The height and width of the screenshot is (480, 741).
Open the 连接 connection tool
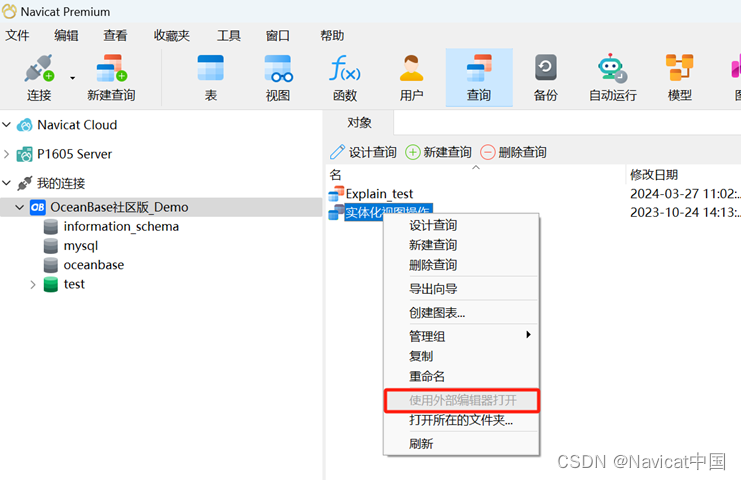[39, 78]
